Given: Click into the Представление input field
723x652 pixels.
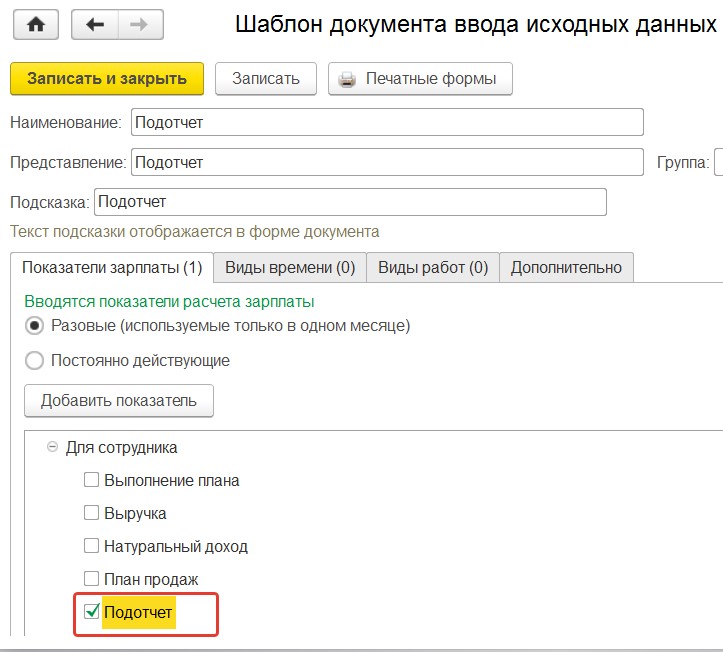Looking at the screenshot, I should click(x=387, y=162).
